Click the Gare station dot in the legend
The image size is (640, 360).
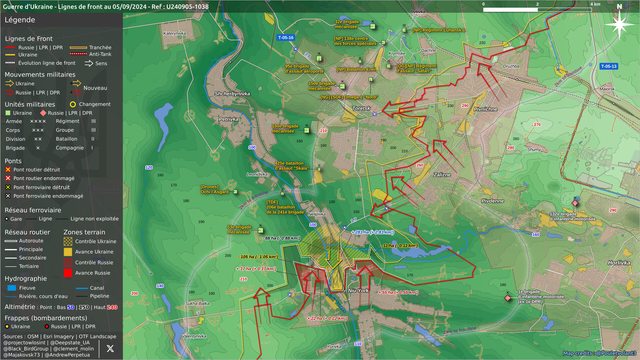coord(7,219)
